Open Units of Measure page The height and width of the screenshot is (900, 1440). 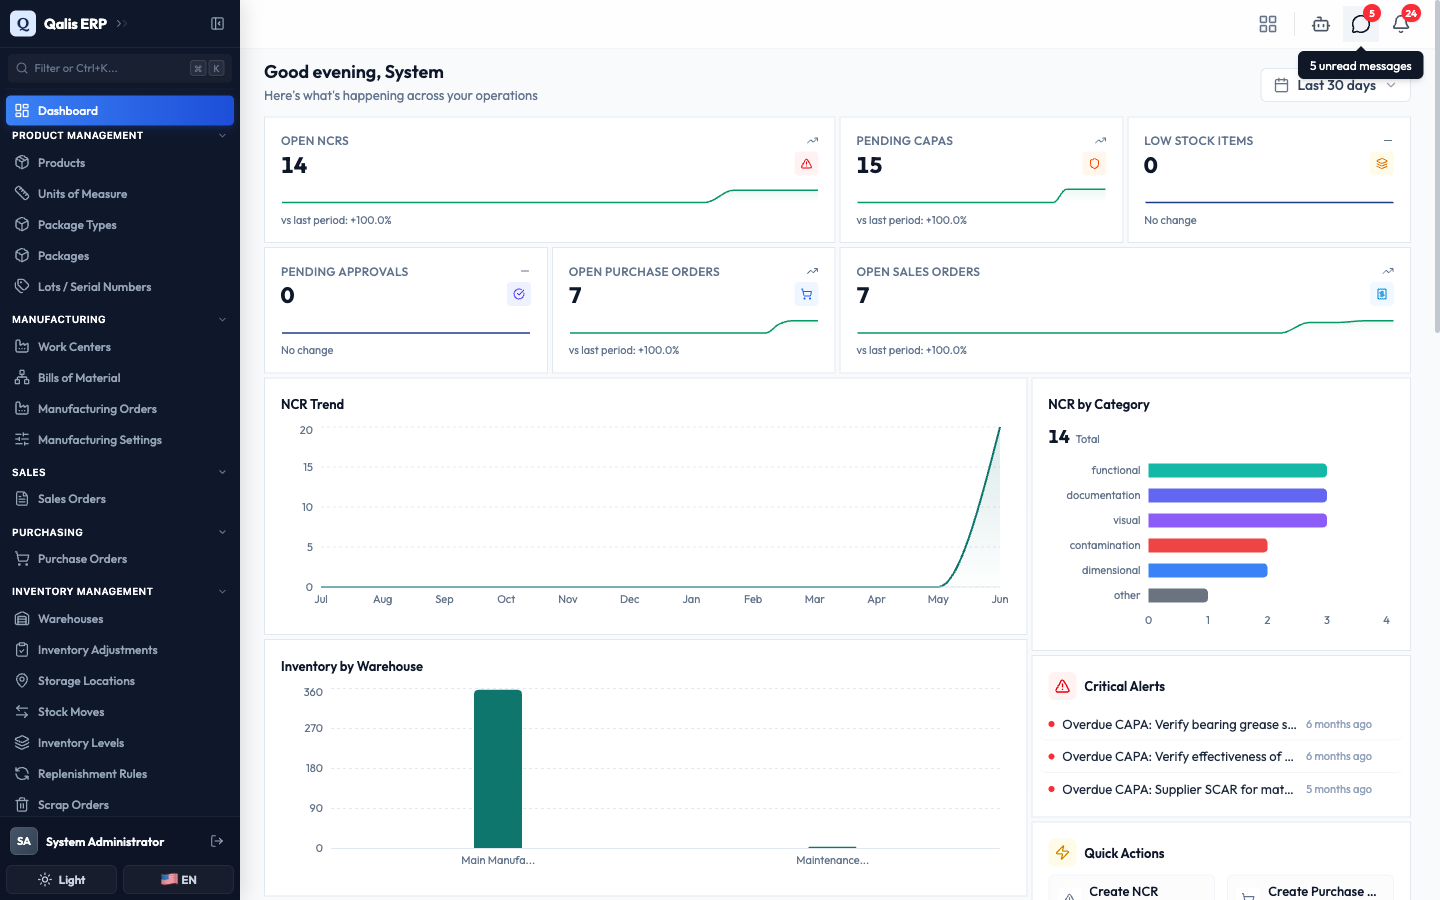(120, 194)
